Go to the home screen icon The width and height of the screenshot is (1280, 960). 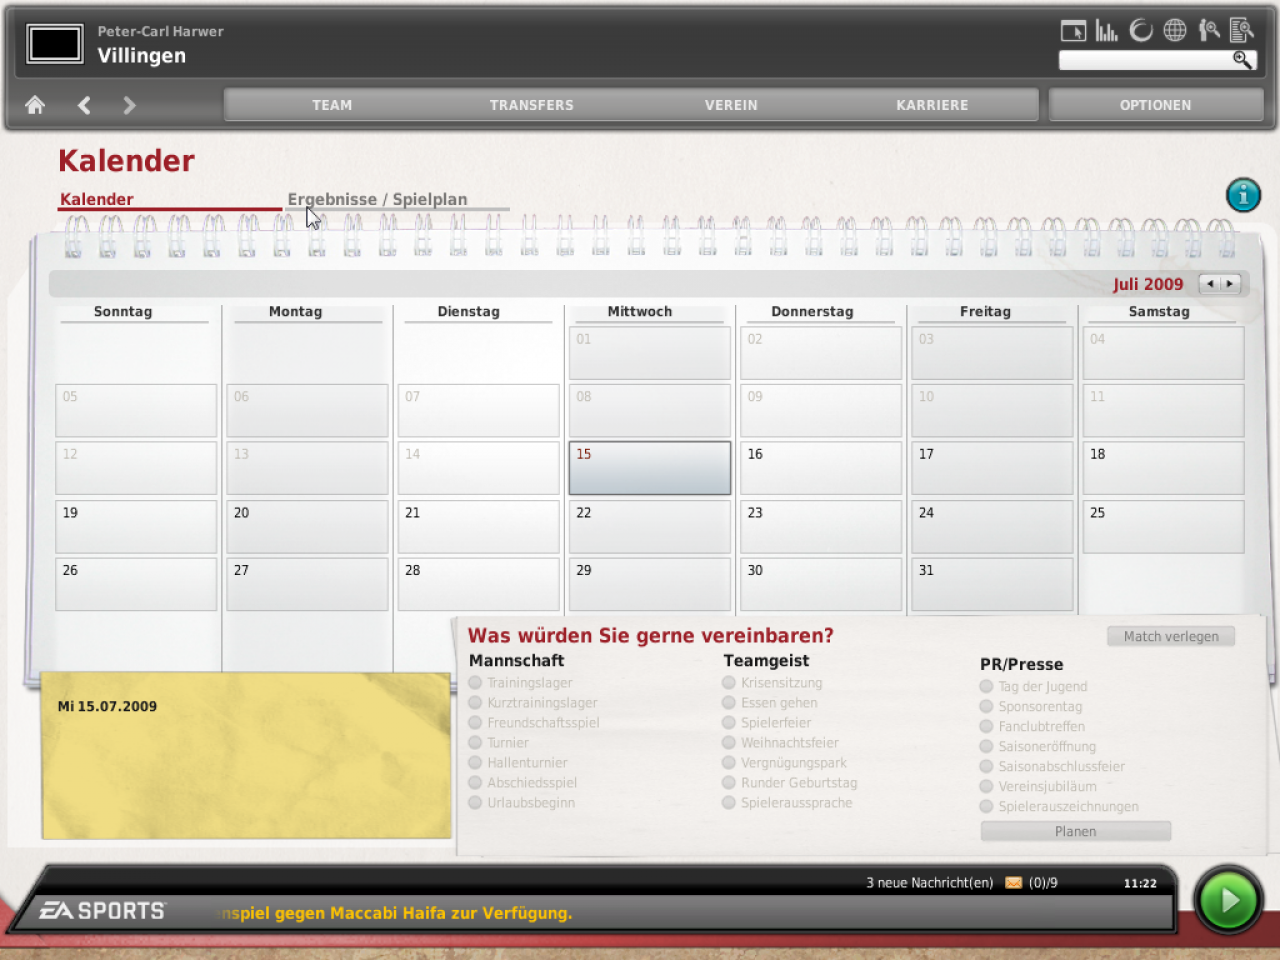[35, 105]
